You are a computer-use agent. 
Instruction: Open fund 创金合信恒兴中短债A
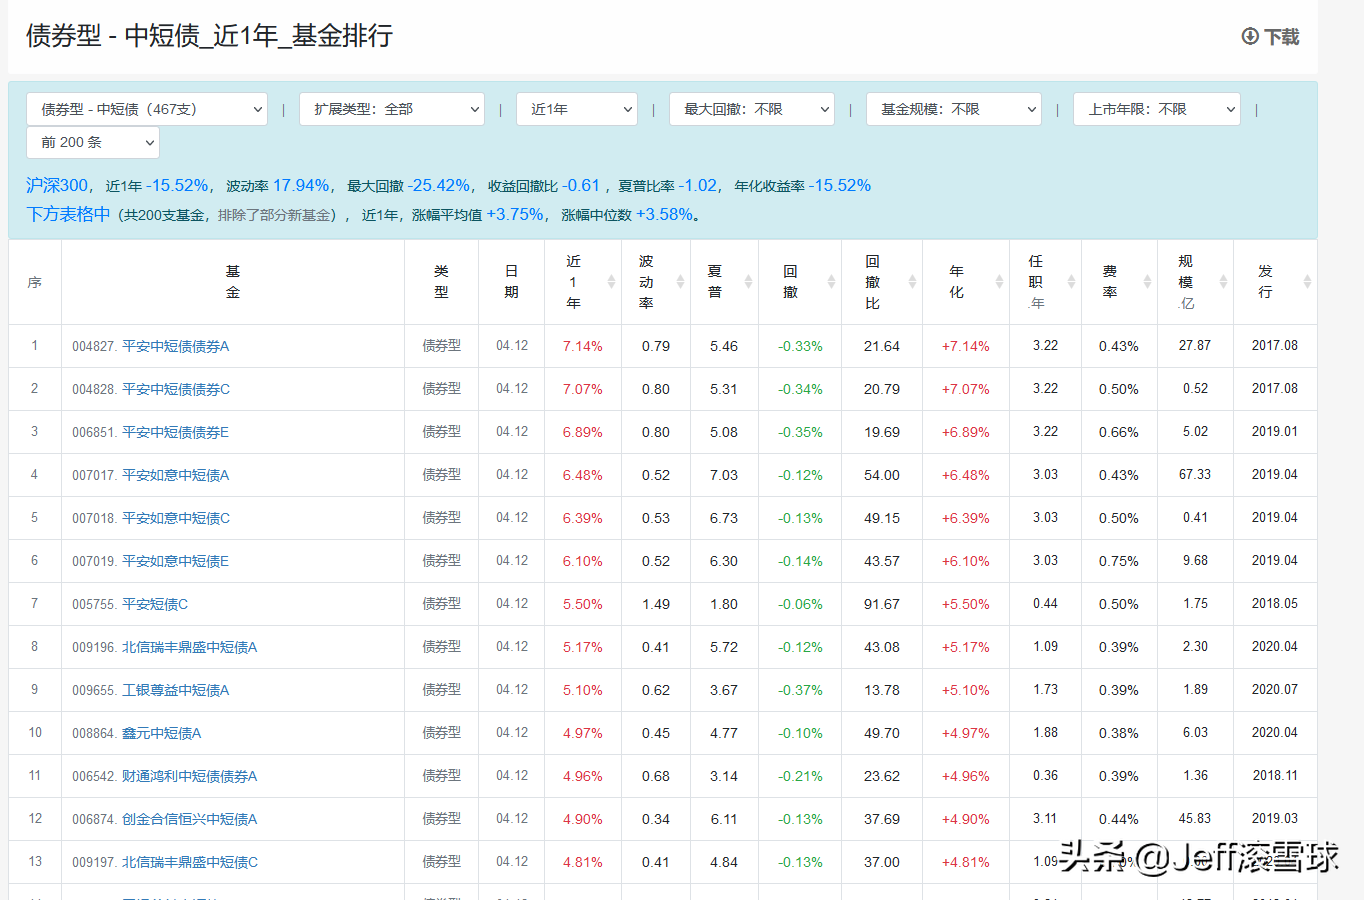[190, 819]
